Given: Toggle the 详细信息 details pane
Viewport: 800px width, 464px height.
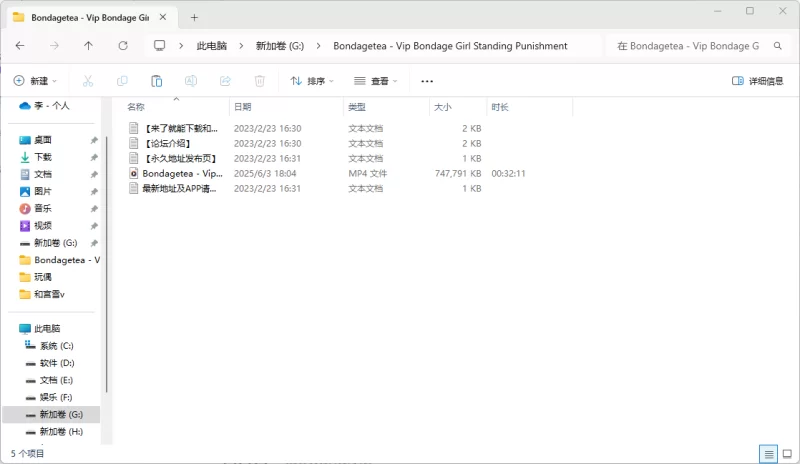Looking at the screenshot, I should tap(758, 81).
